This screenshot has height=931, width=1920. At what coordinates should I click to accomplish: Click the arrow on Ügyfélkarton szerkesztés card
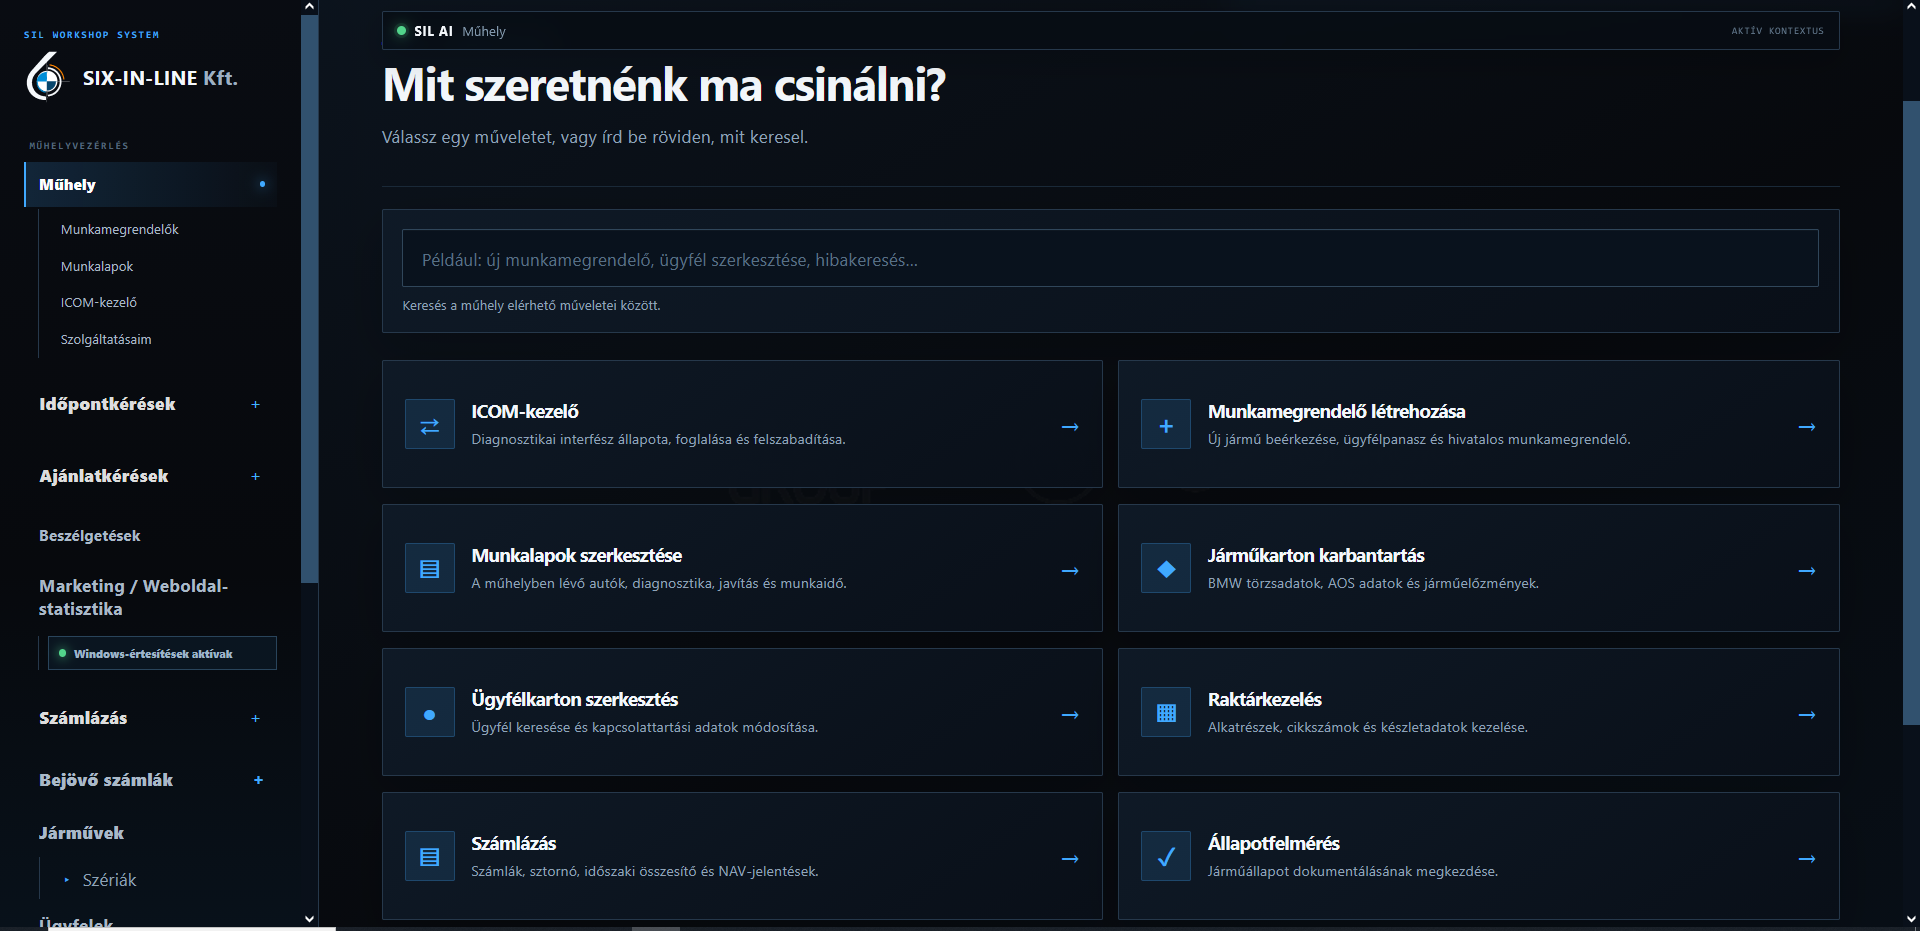coord(1070,715)
